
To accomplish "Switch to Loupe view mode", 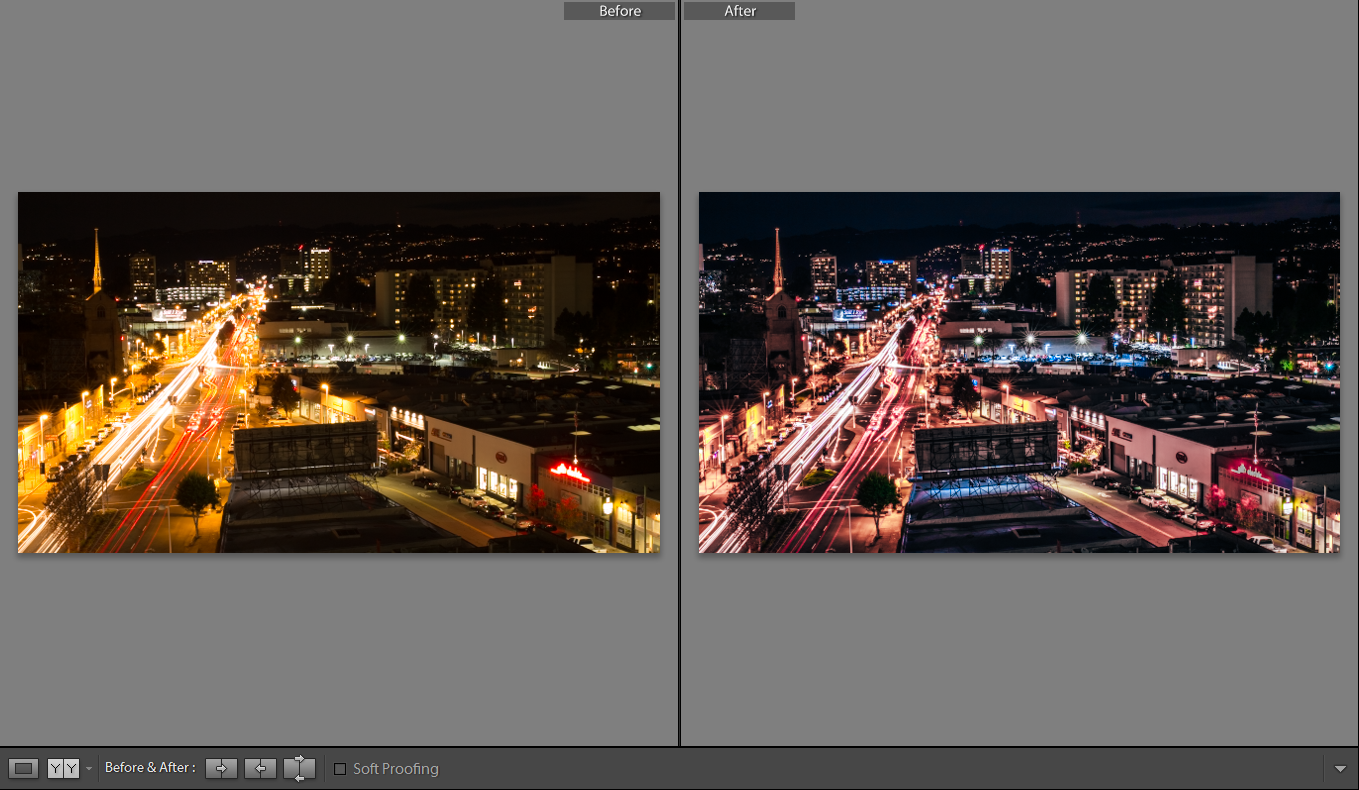I will pos(25,769).
